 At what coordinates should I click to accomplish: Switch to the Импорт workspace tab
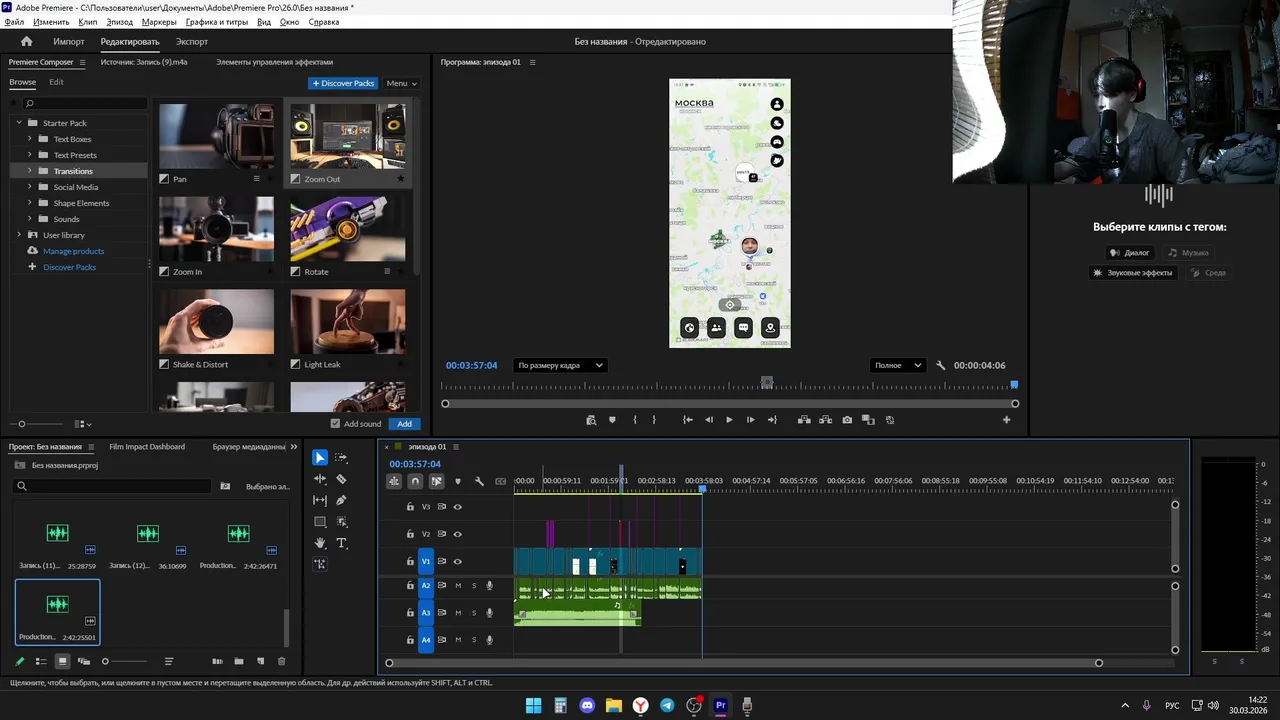click(x=69, y=41)
